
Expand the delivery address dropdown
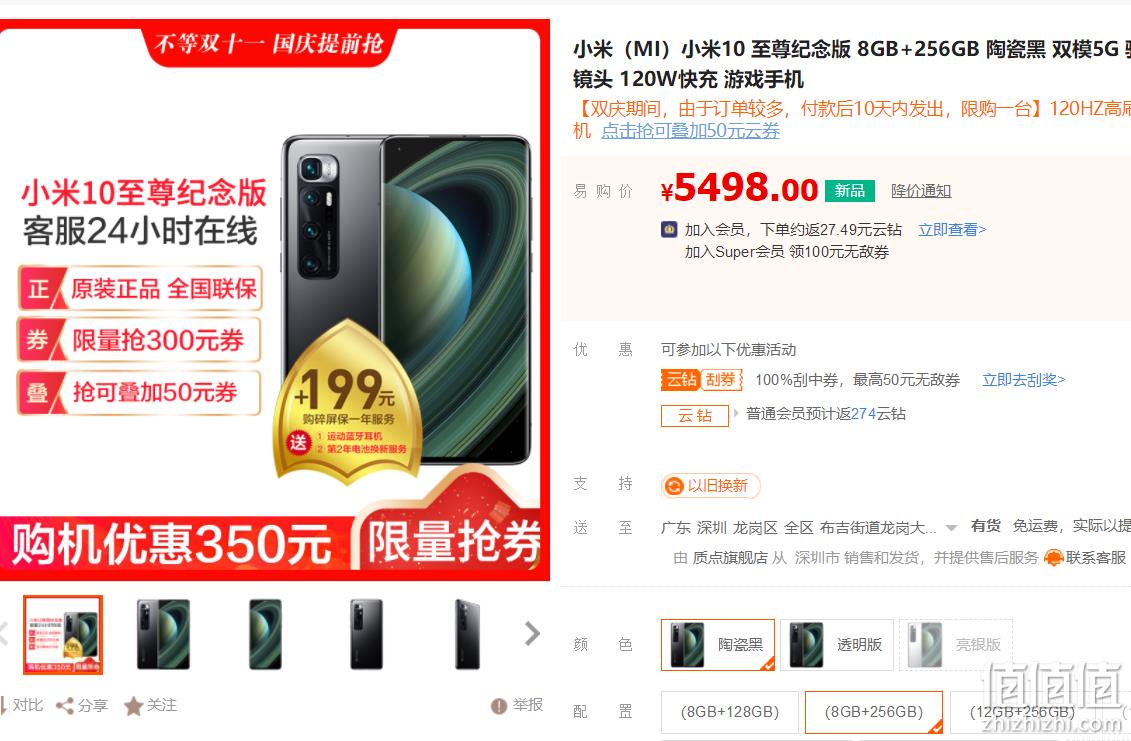click(x=951, y=528)
